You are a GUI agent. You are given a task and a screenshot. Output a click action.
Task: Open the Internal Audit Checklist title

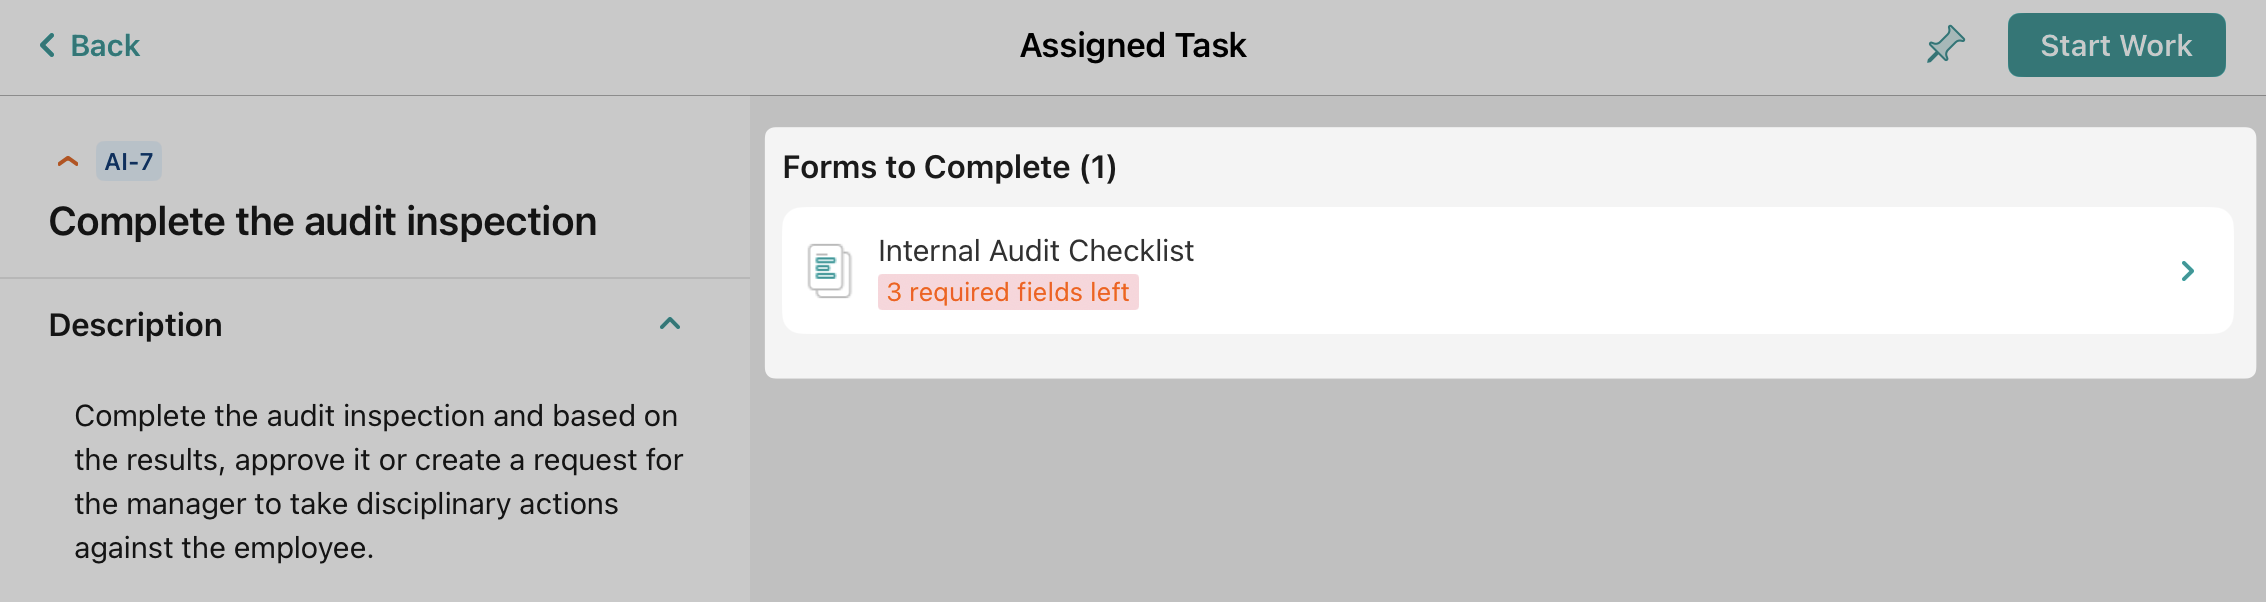(1035, 250)
